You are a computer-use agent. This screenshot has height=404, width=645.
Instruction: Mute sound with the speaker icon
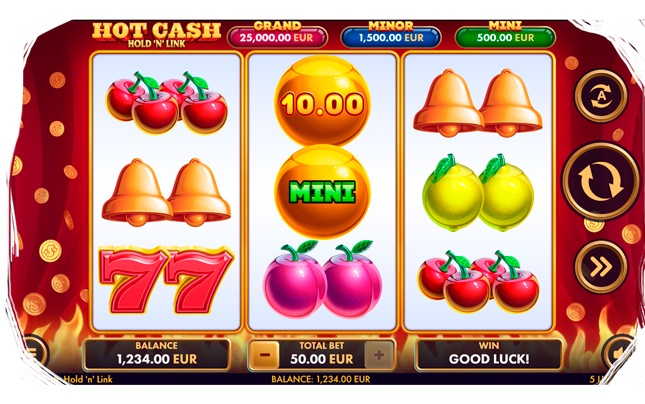[x=618, y=354]
